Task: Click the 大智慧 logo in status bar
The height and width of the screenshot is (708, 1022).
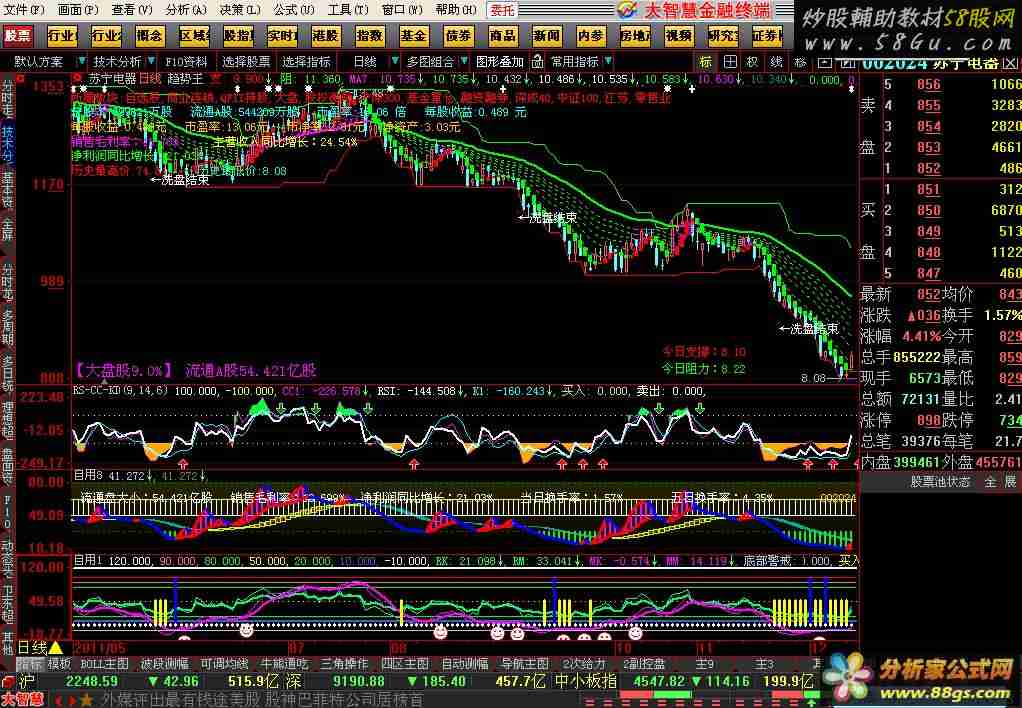Action: [x=23, y=700]
